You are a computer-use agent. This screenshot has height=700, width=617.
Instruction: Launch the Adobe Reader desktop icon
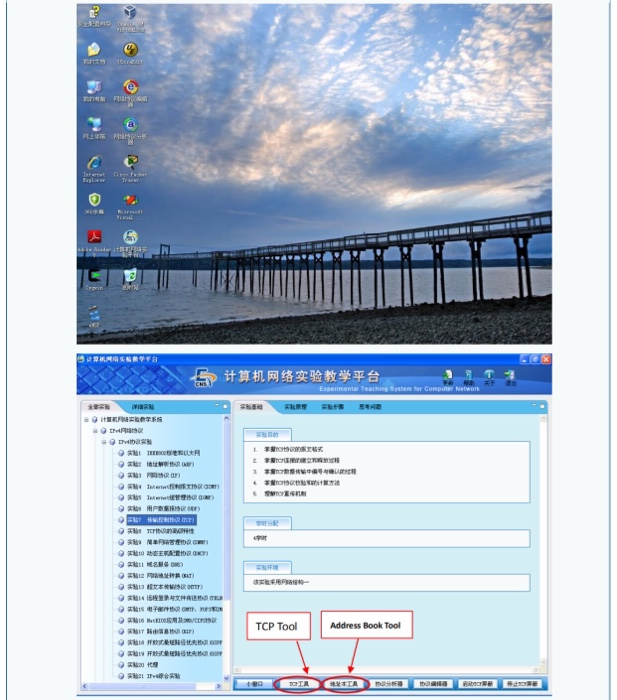point(94,242)
